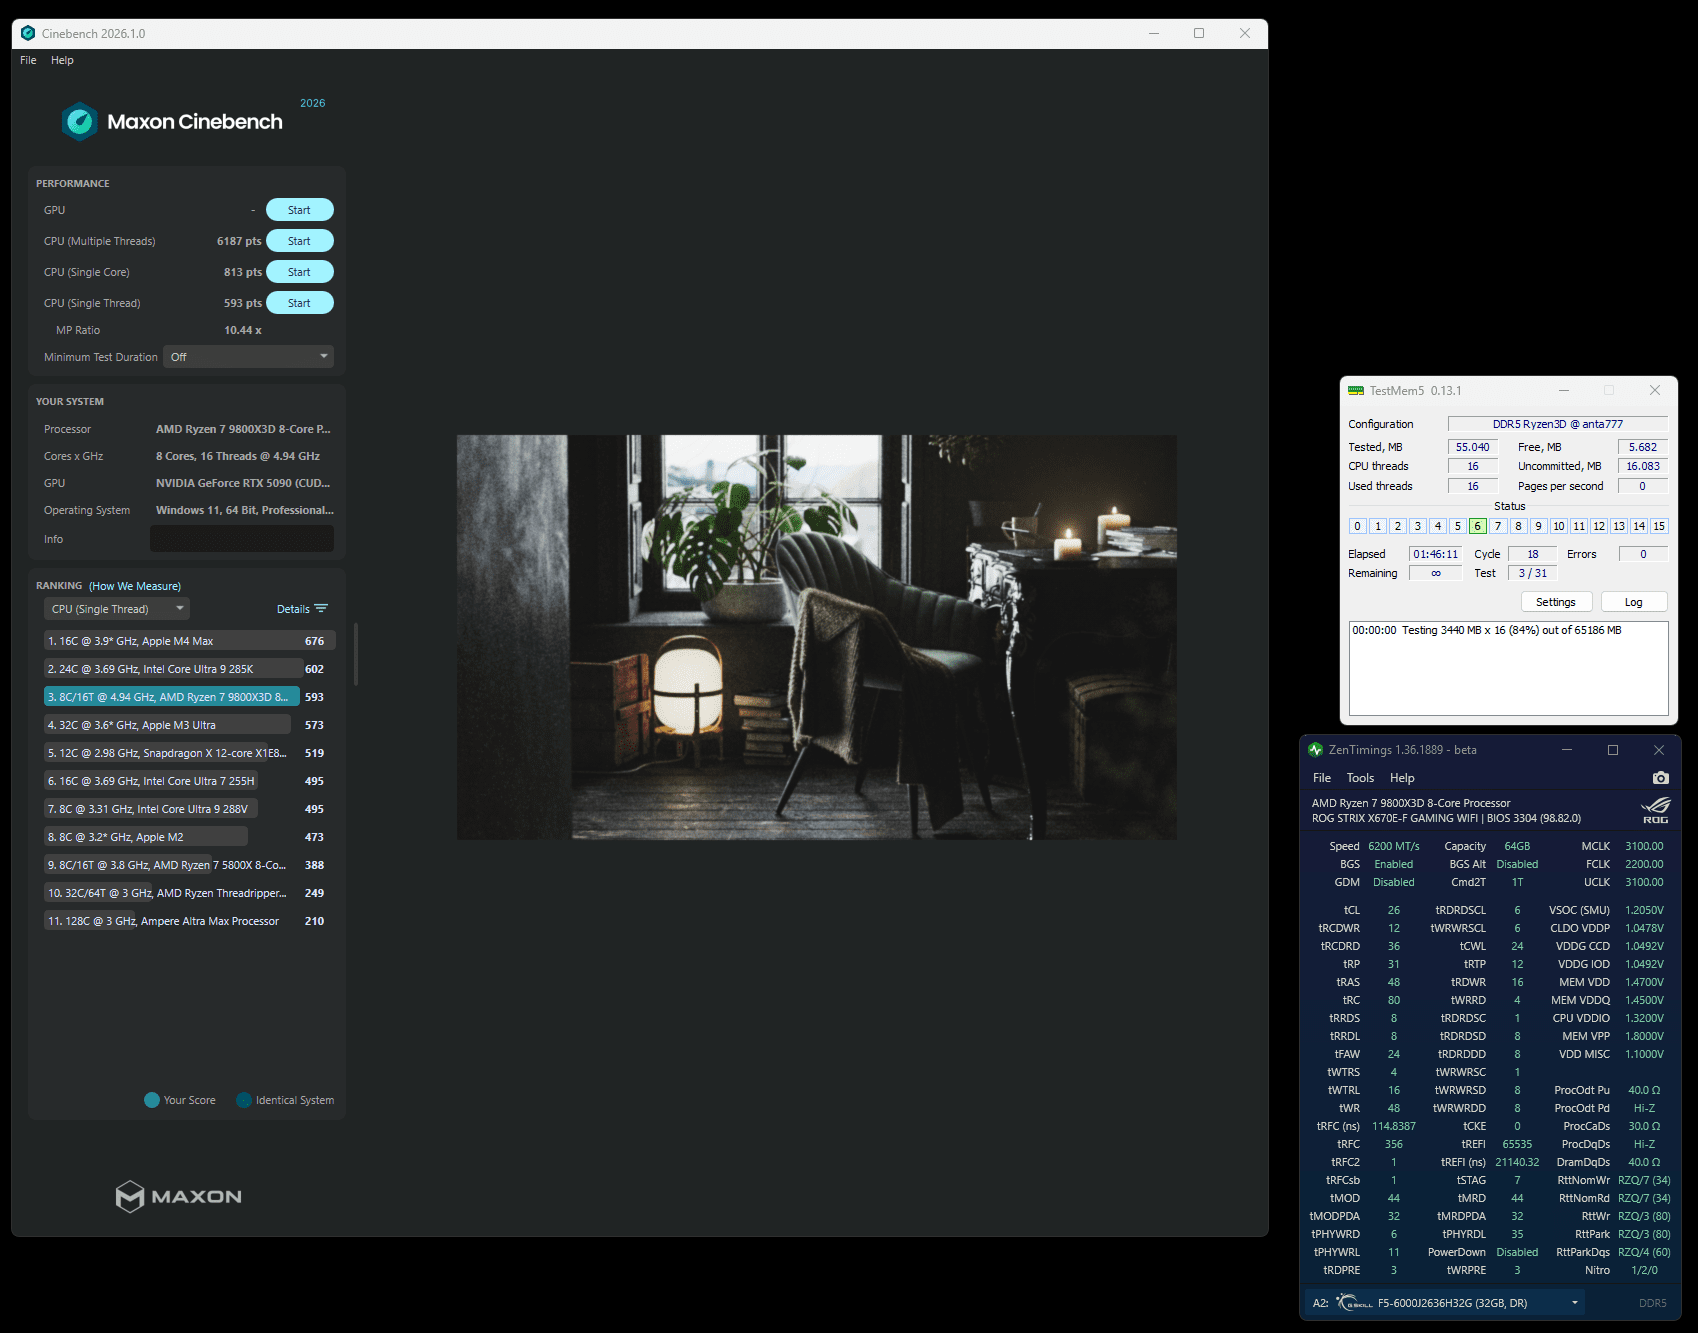Click the Test progress value 3 / 31
Image resolution: width=1698 pixels, height=1333 pixels.
pos(1533,573)
